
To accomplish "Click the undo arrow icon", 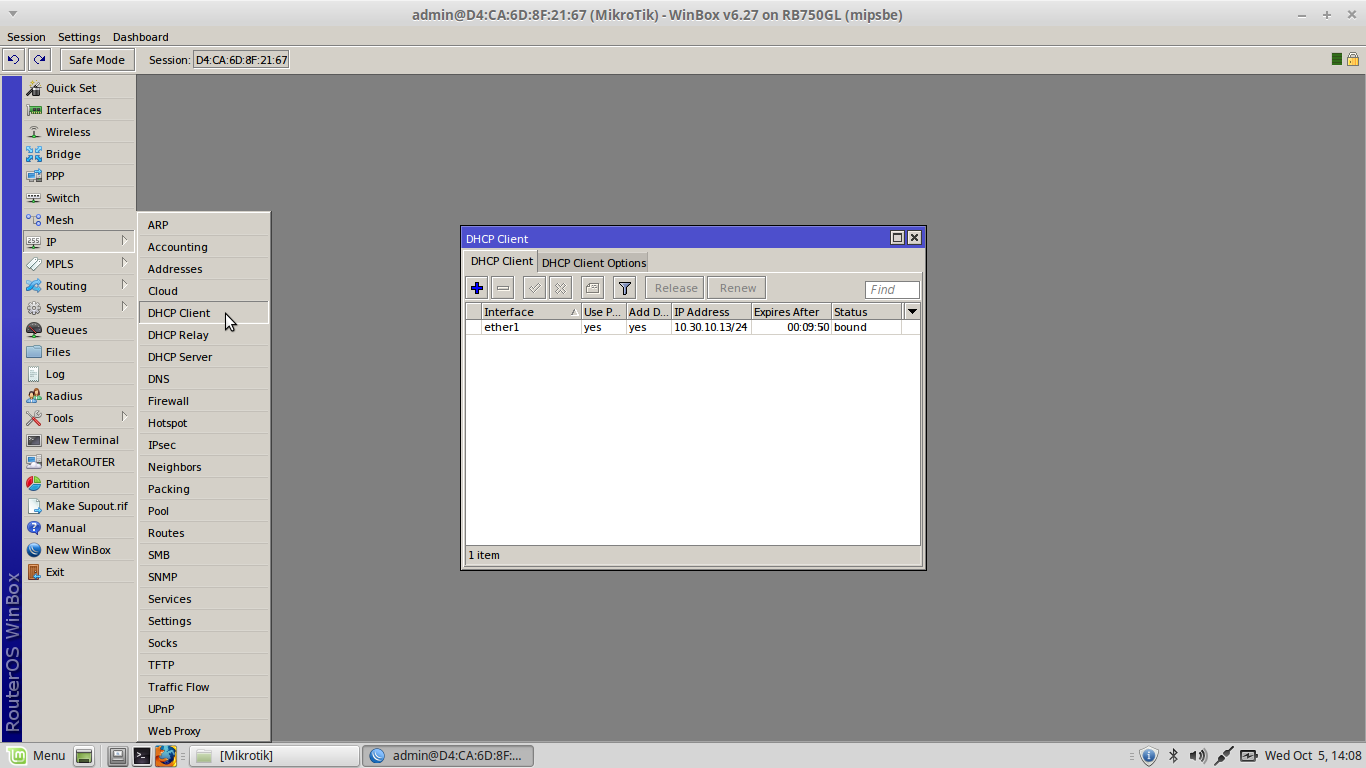I will (x=14, y=60).
